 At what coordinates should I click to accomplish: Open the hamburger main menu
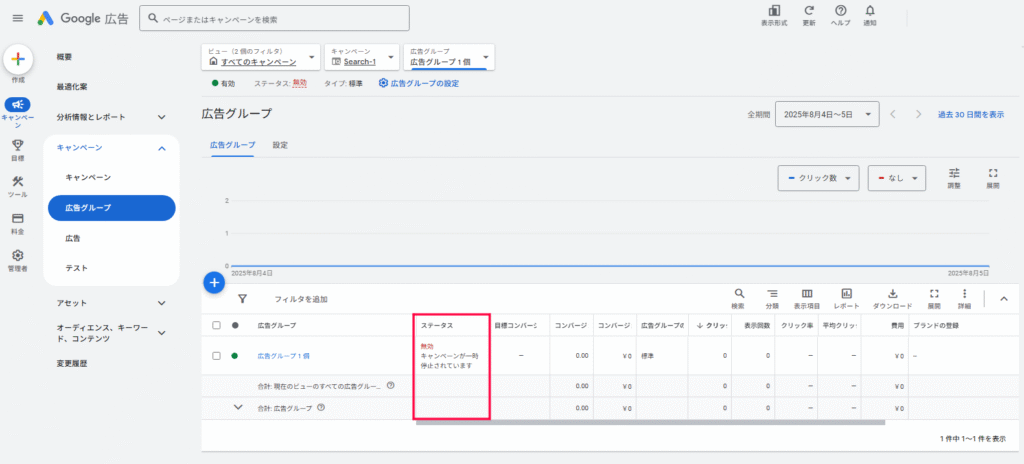tap(18, 18)
